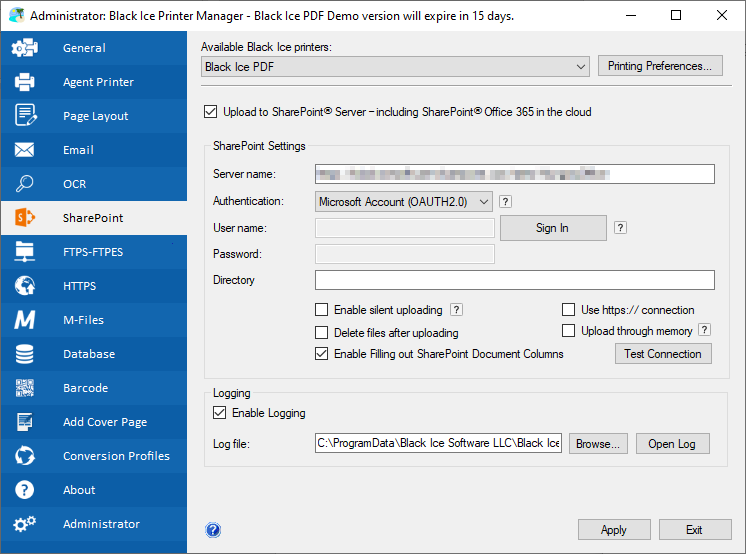746x554 pixels.
Task: Click the FTPS-FTPES server icon
Action: point(24,252)
